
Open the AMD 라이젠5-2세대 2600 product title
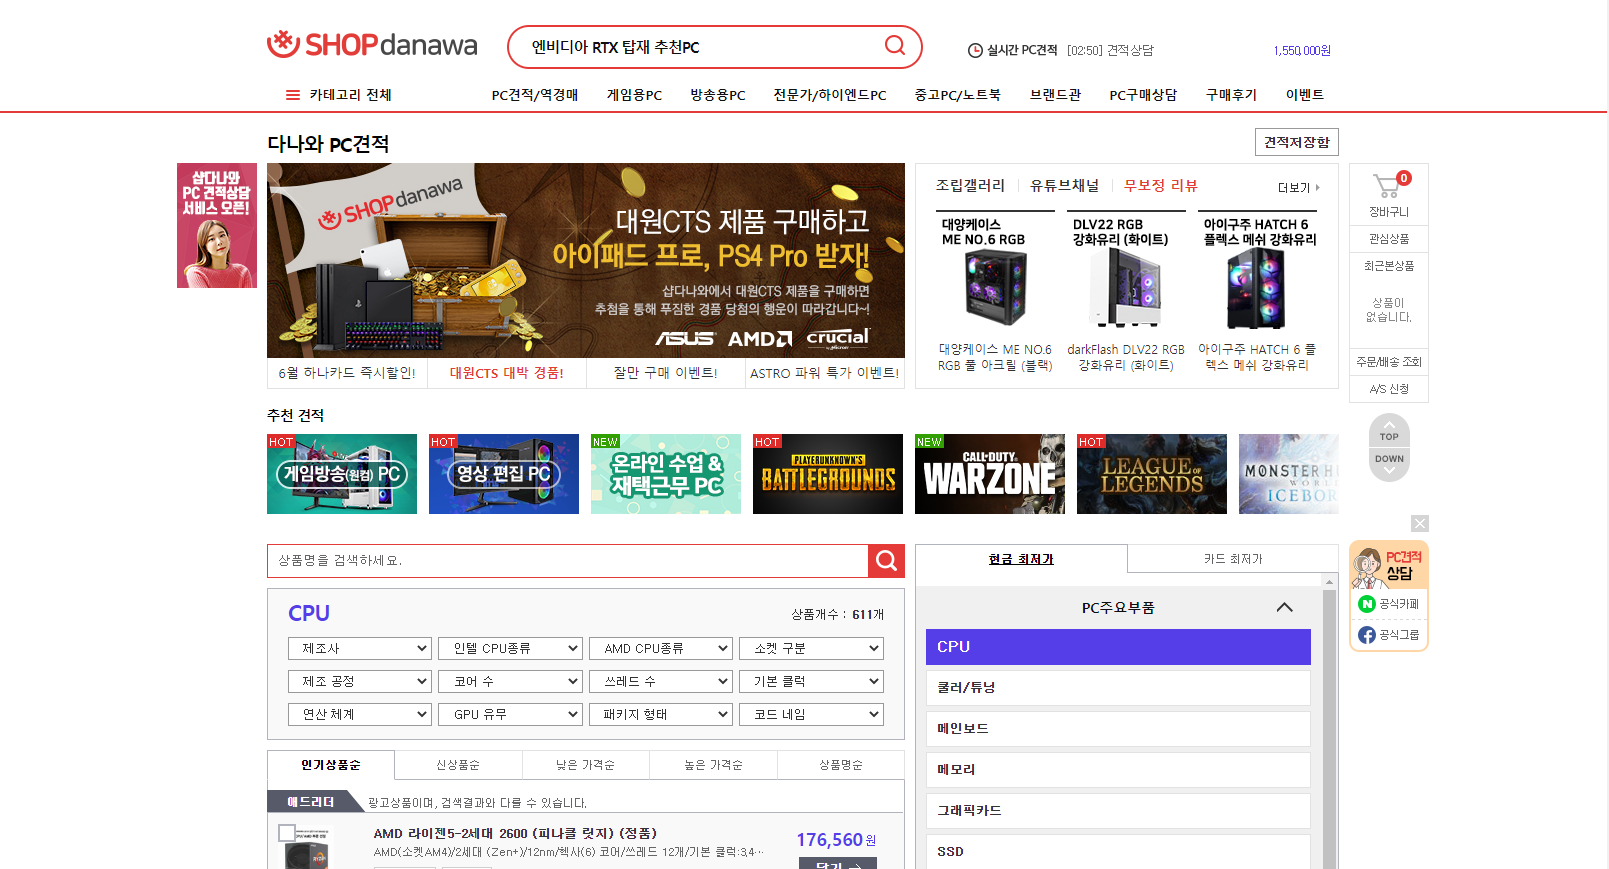(x=515, y=834)
